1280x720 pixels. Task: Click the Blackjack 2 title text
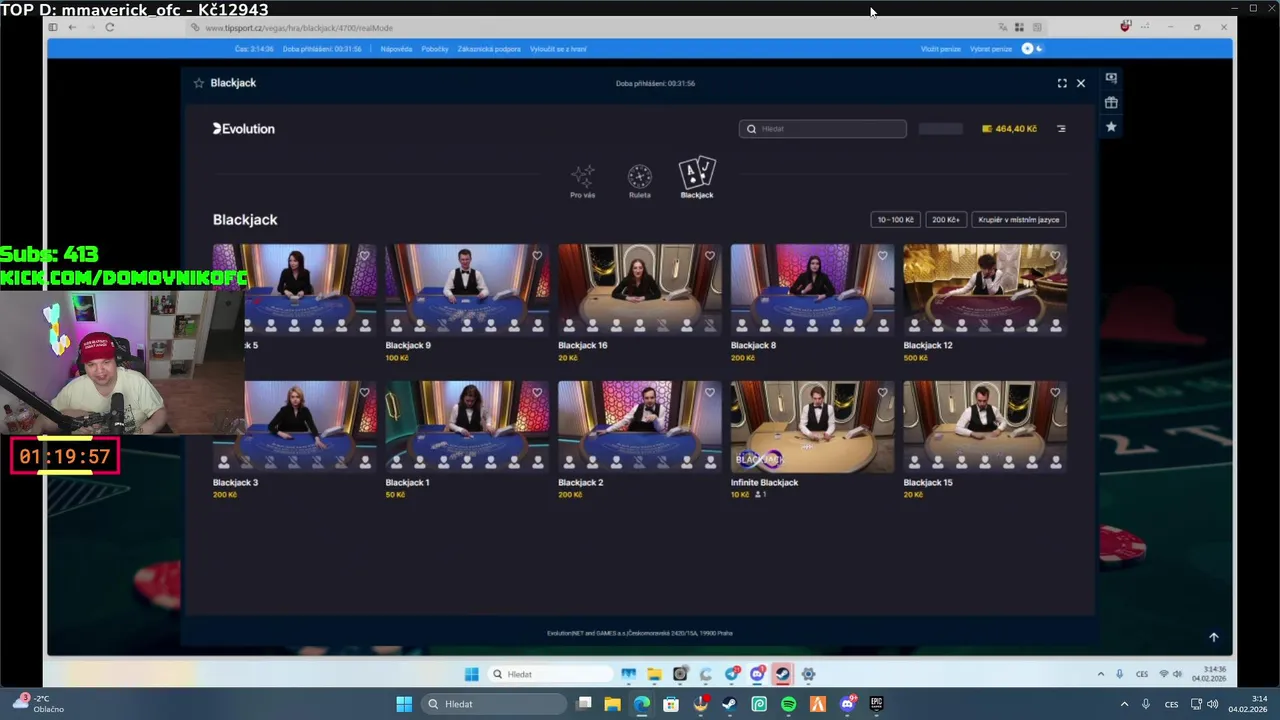(580, 482)
